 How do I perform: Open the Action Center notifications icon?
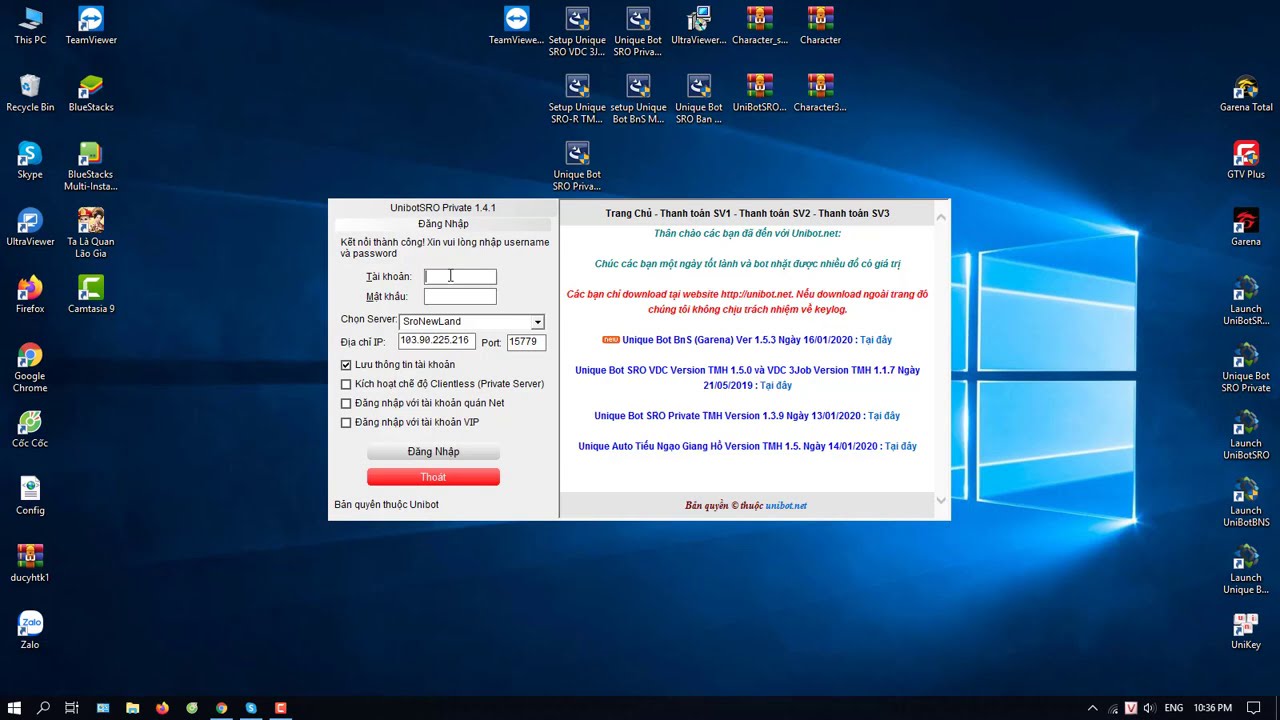(1254, 708)
